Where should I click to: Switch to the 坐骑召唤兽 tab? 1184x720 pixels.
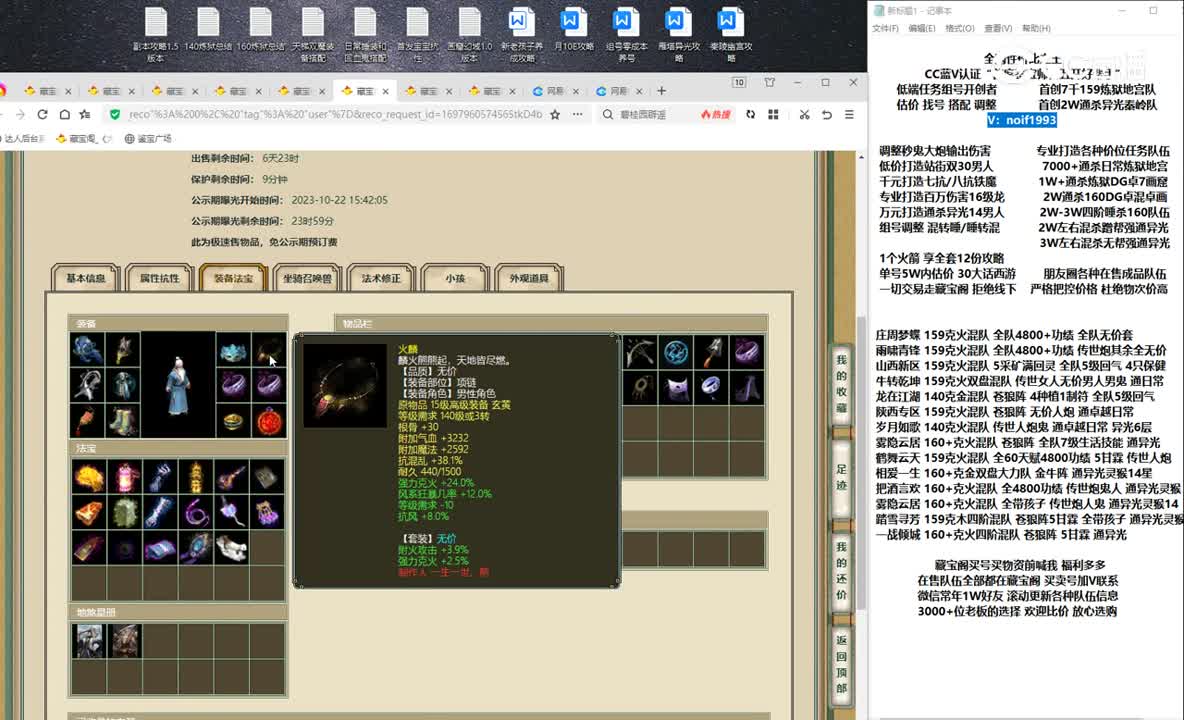pos(307,278)
